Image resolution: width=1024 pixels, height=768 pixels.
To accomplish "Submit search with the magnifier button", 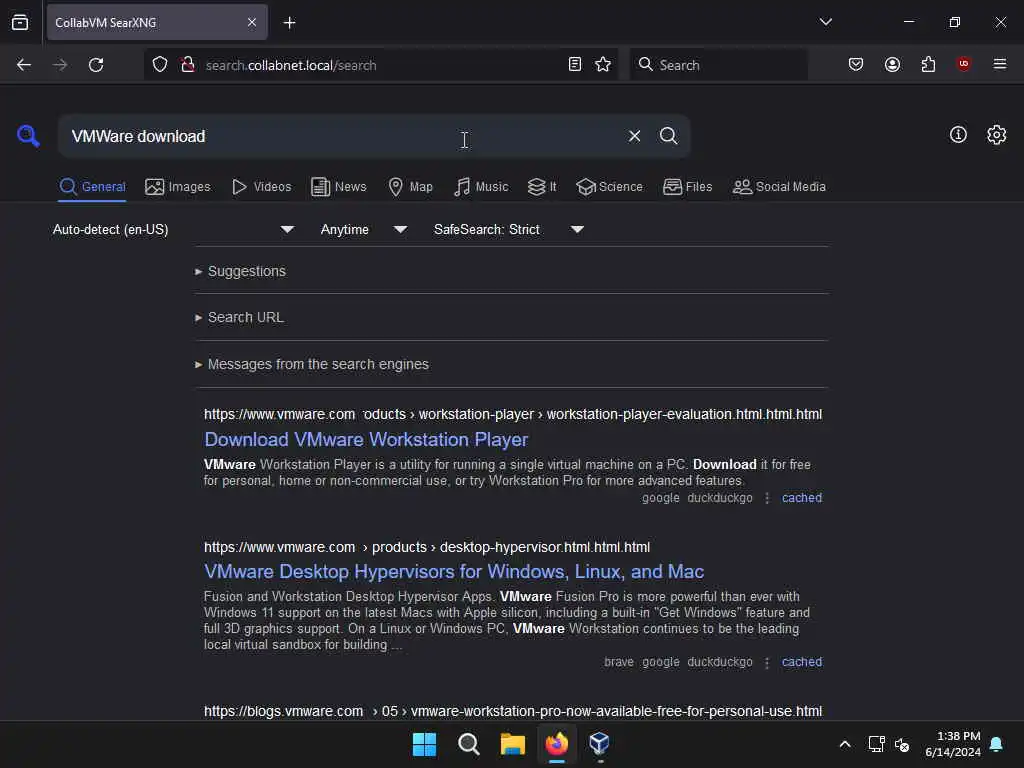I will coord(668,136).
